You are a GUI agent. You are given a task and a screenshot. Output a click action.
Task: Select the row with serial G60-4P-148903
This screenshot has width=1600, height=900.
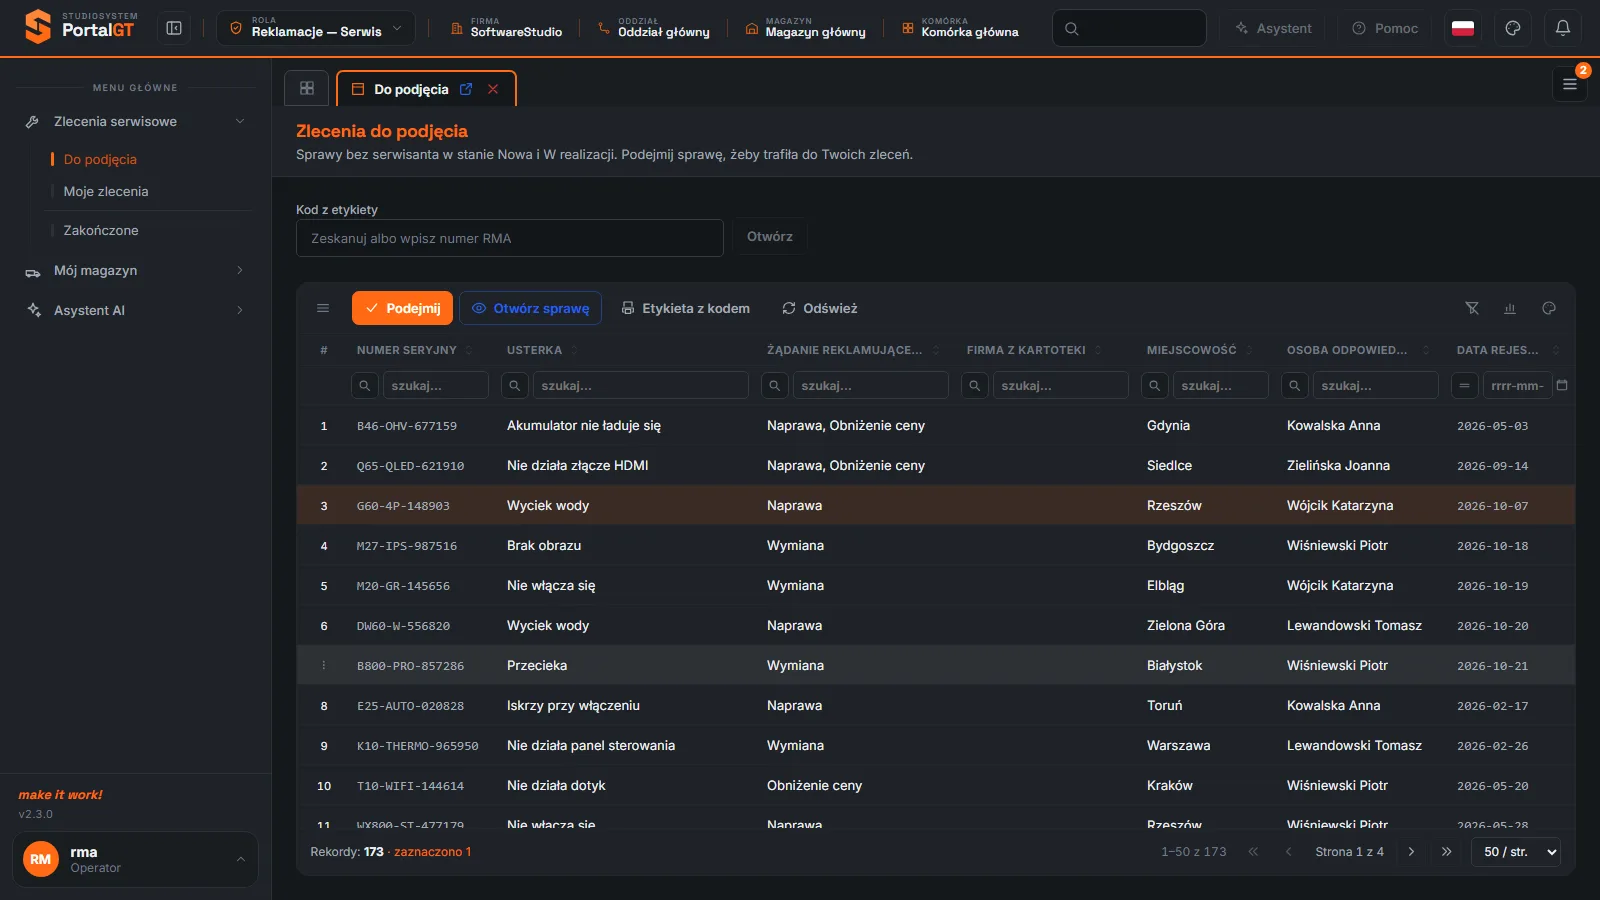click(x=935, y=505)
